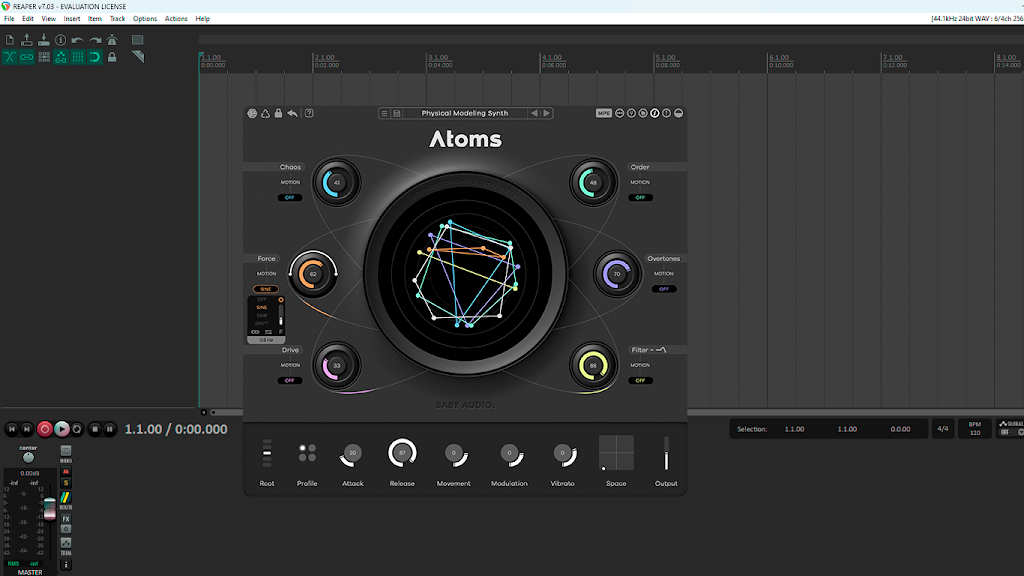Click the Undo arrow in REAPER toolbar
1024x576 pixels.
click(x=78, y=40)
